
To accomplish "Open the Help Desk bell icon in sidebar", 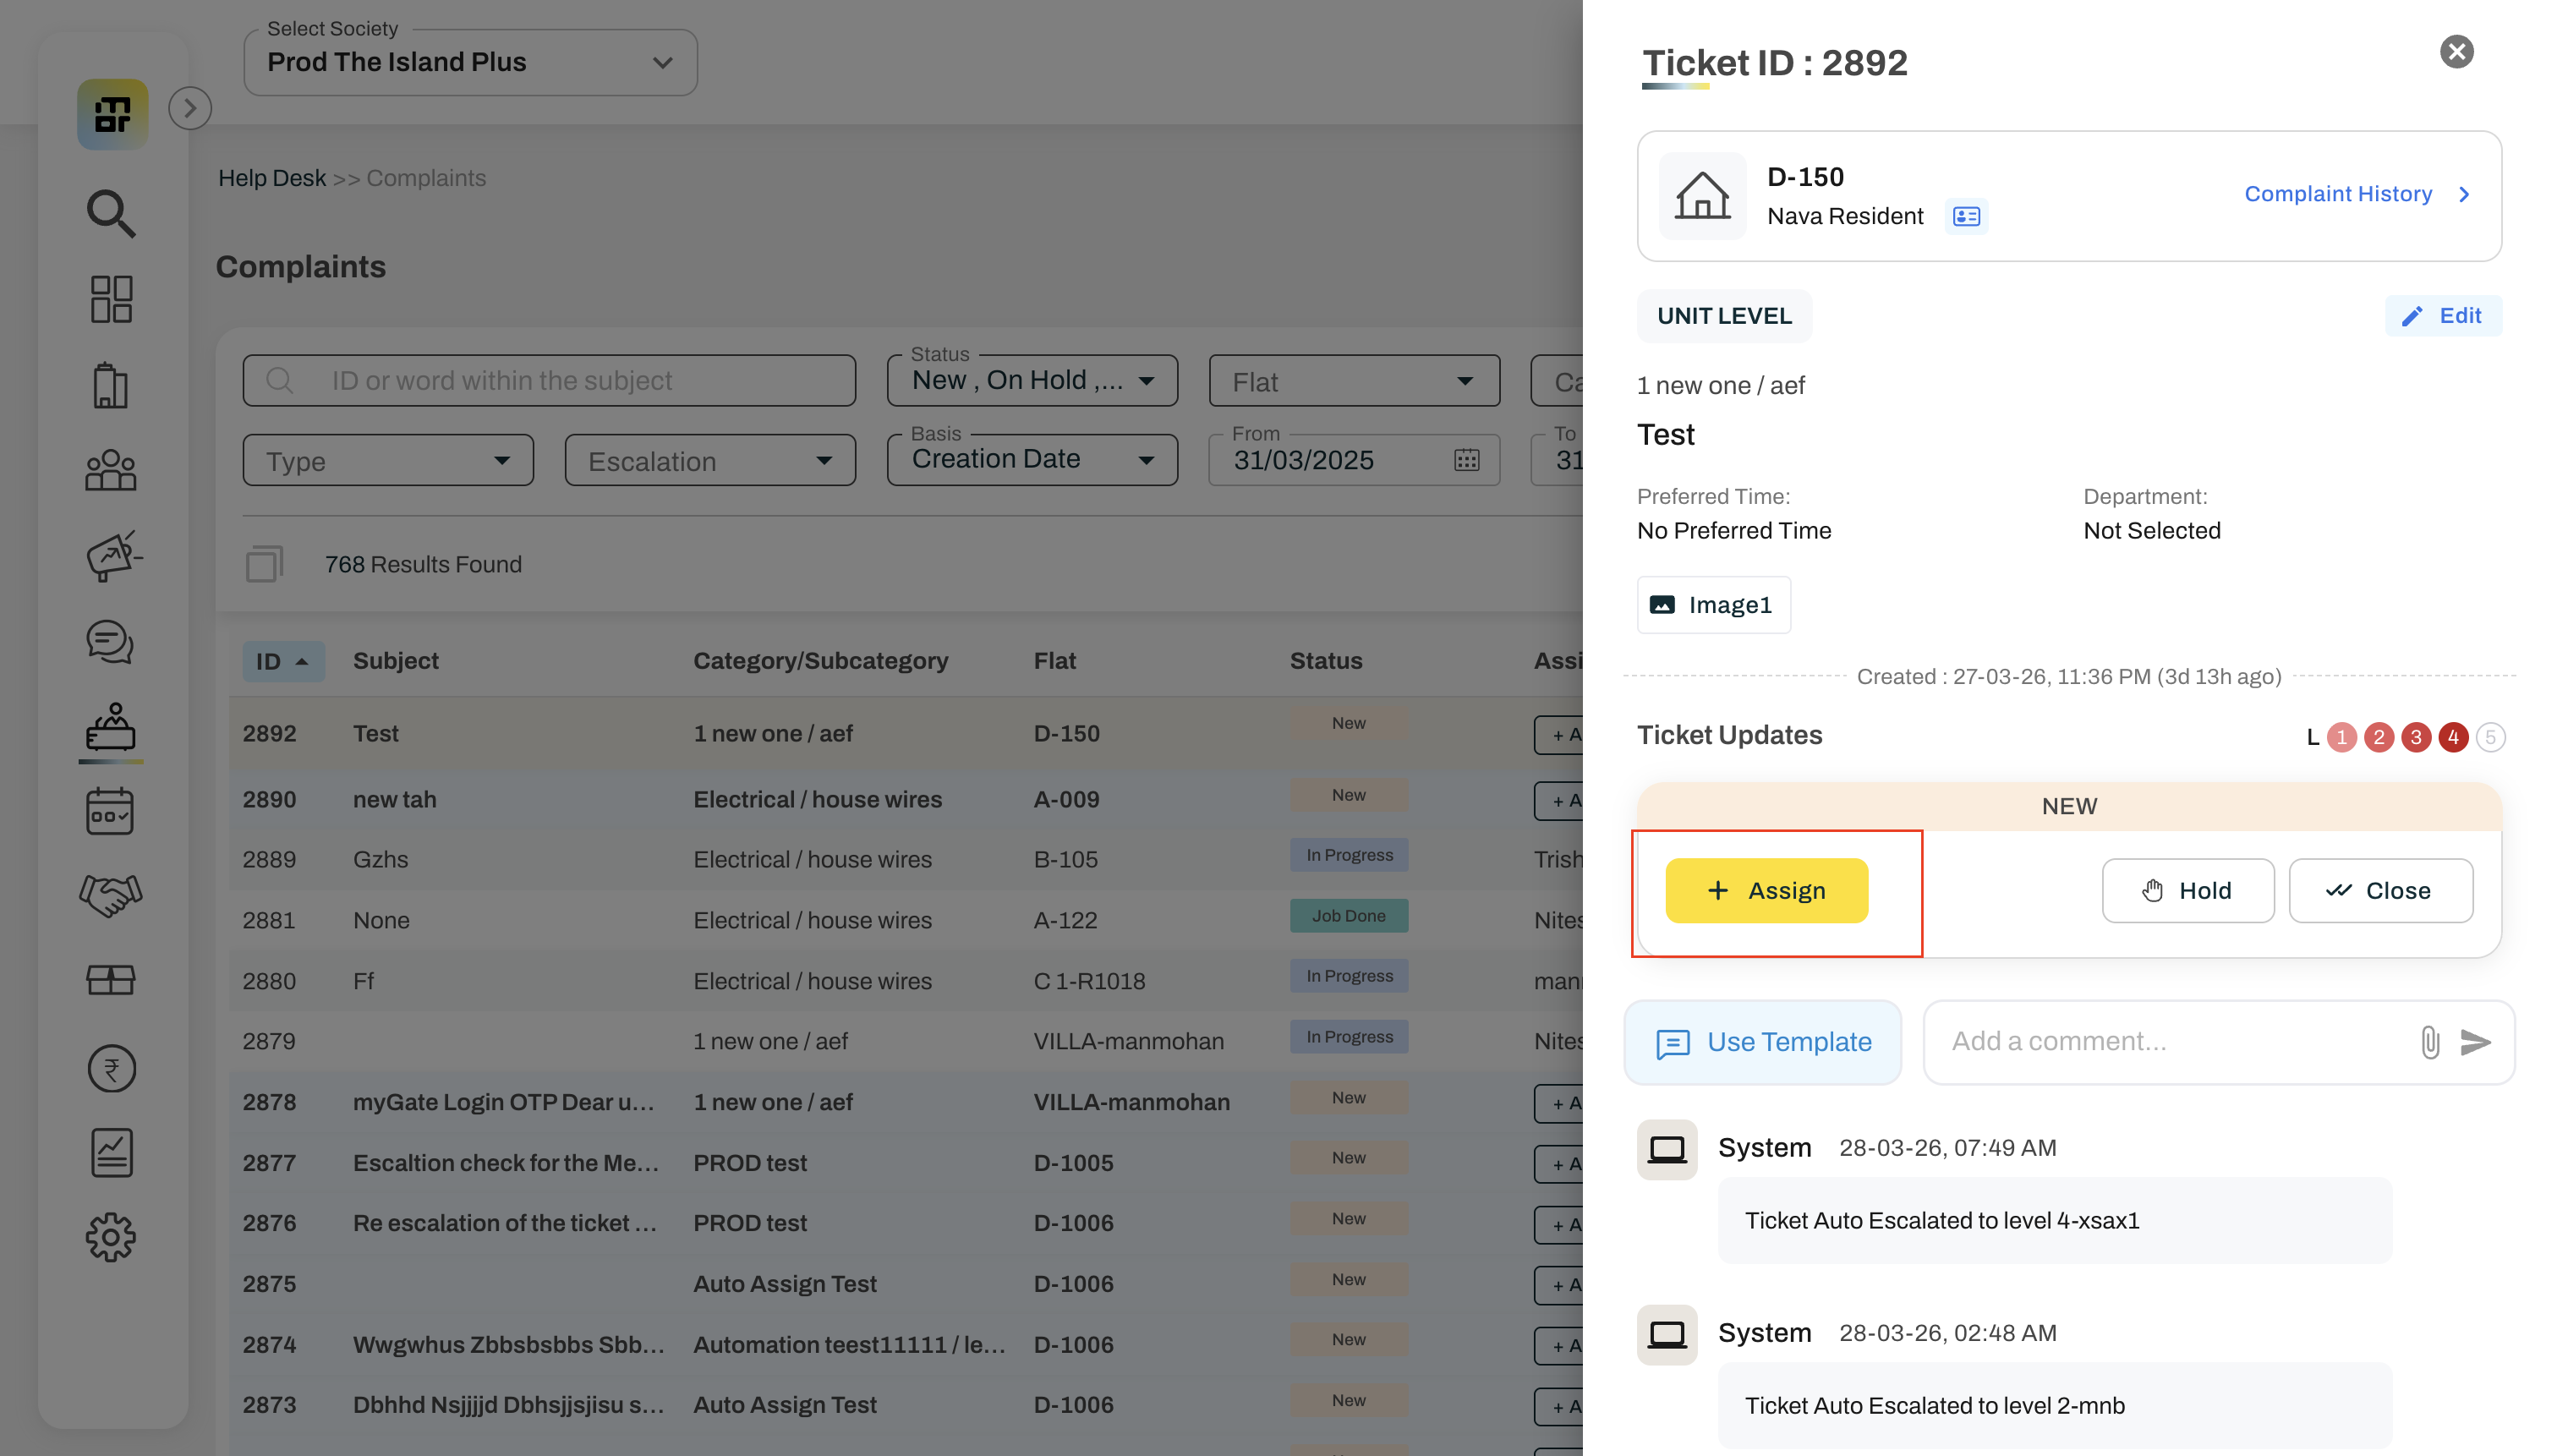I will (111, 727).
